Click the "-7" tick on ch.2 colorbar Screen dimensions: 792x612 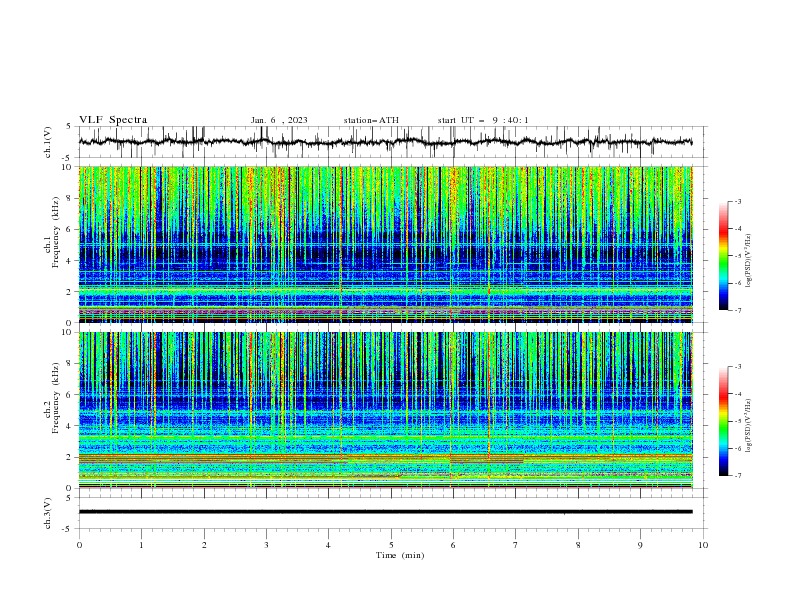pos(737,476)
